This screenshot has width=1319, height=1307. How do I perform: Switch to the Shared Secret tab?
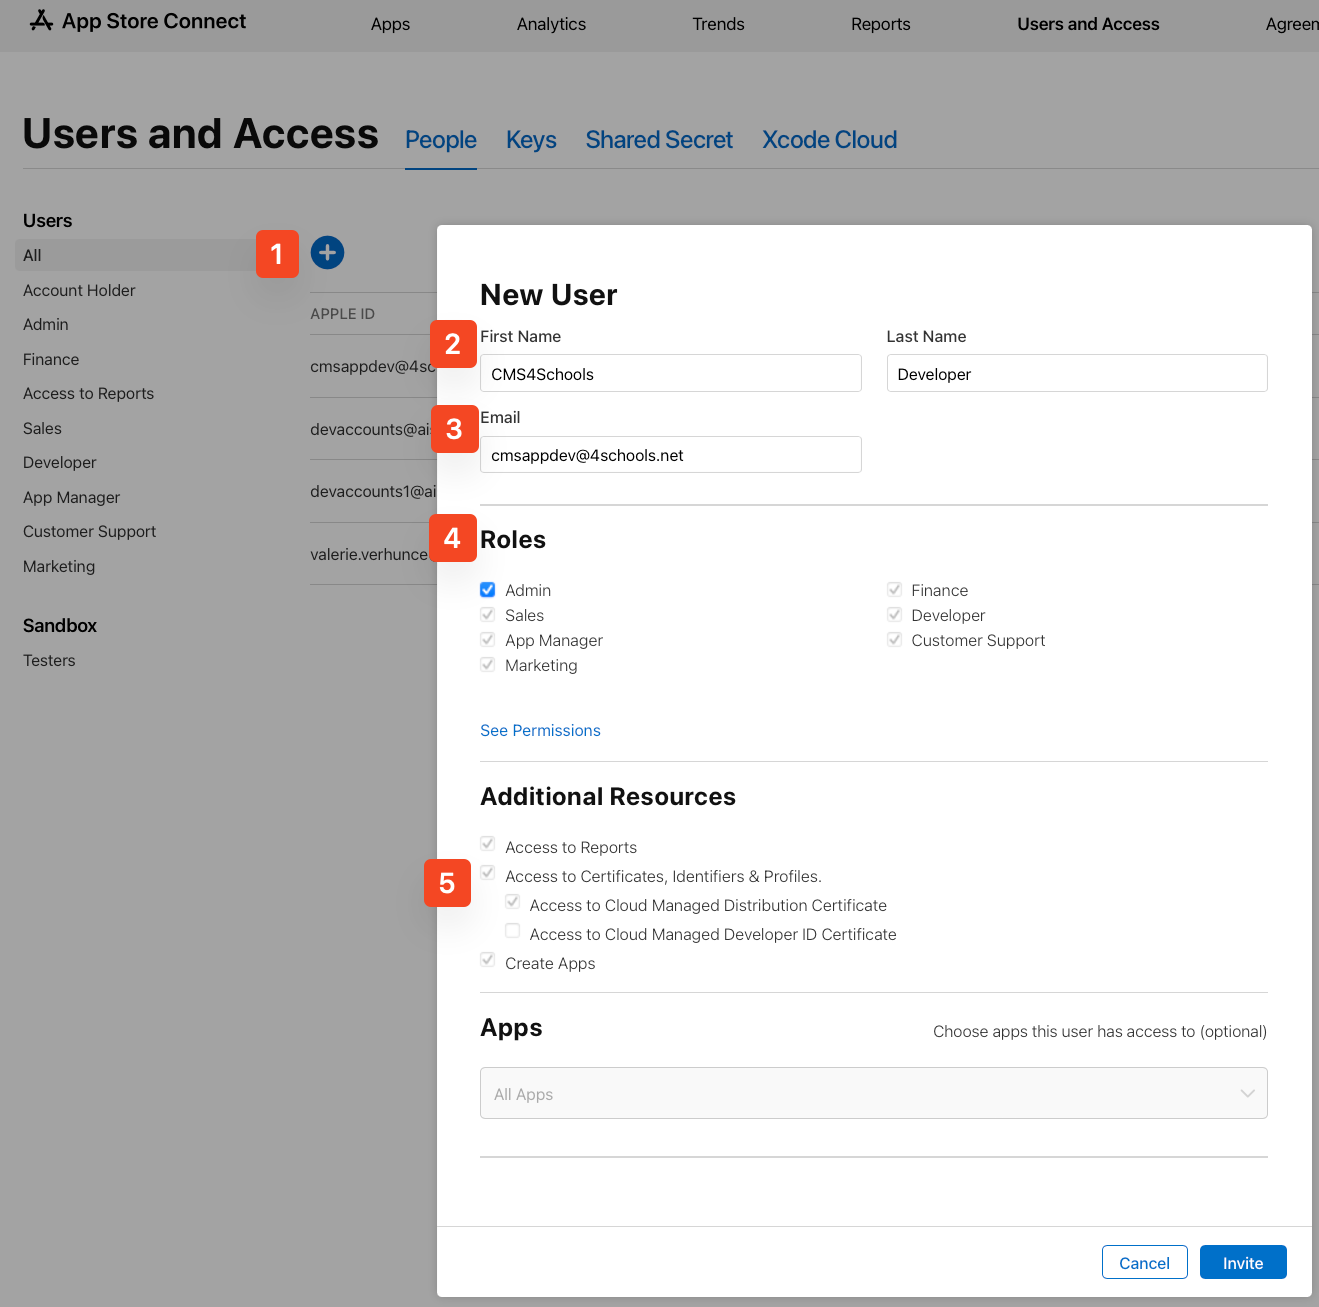click(659, 140)
